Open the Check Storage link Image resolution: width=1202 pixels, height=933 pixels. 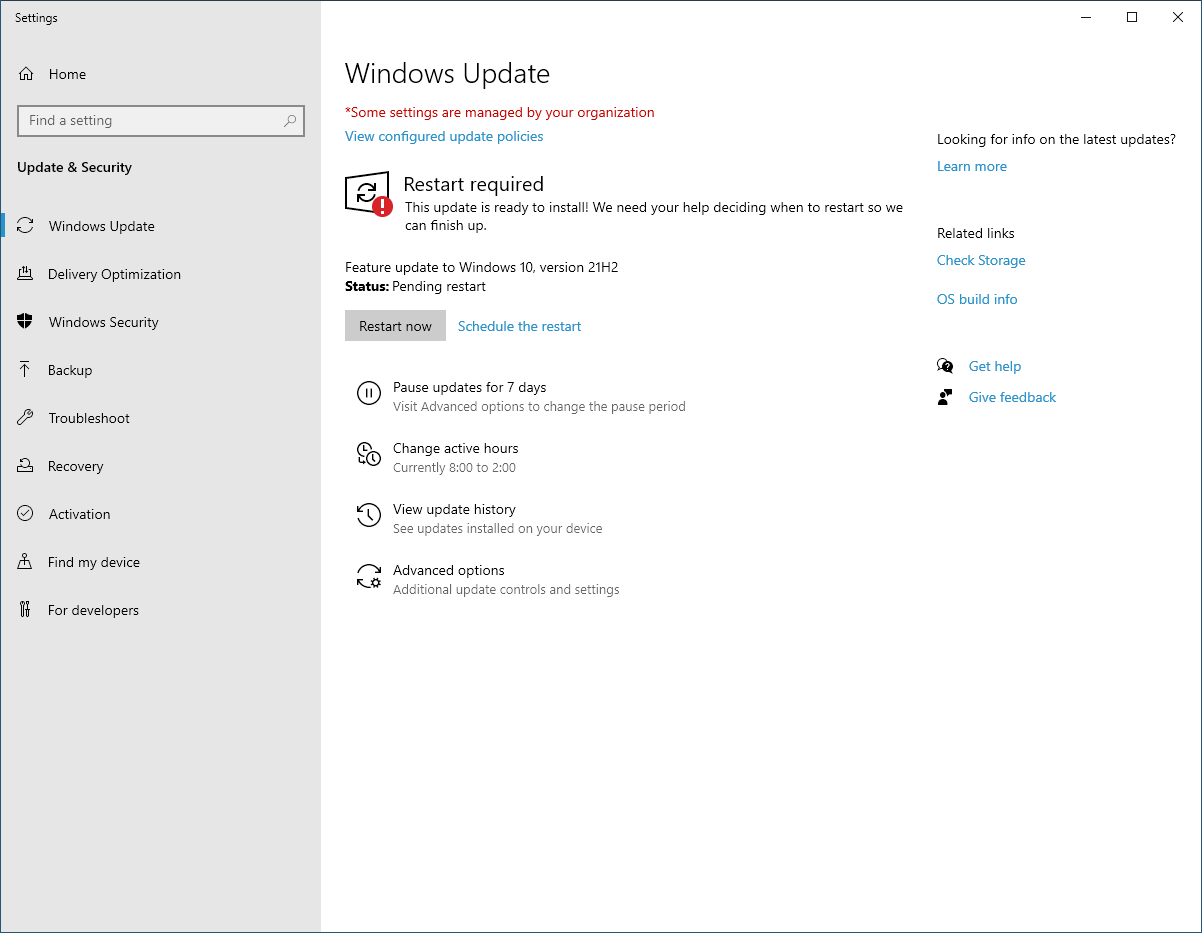[981, 260]
